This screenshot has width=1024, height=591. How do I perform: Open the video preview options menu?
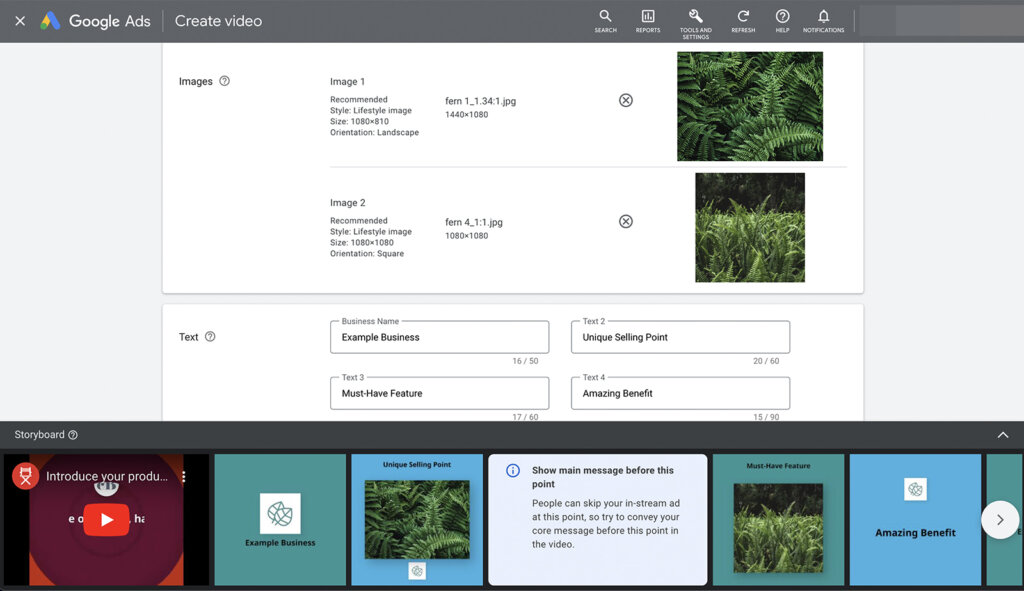pyautogui.click(x=184, y=477)
